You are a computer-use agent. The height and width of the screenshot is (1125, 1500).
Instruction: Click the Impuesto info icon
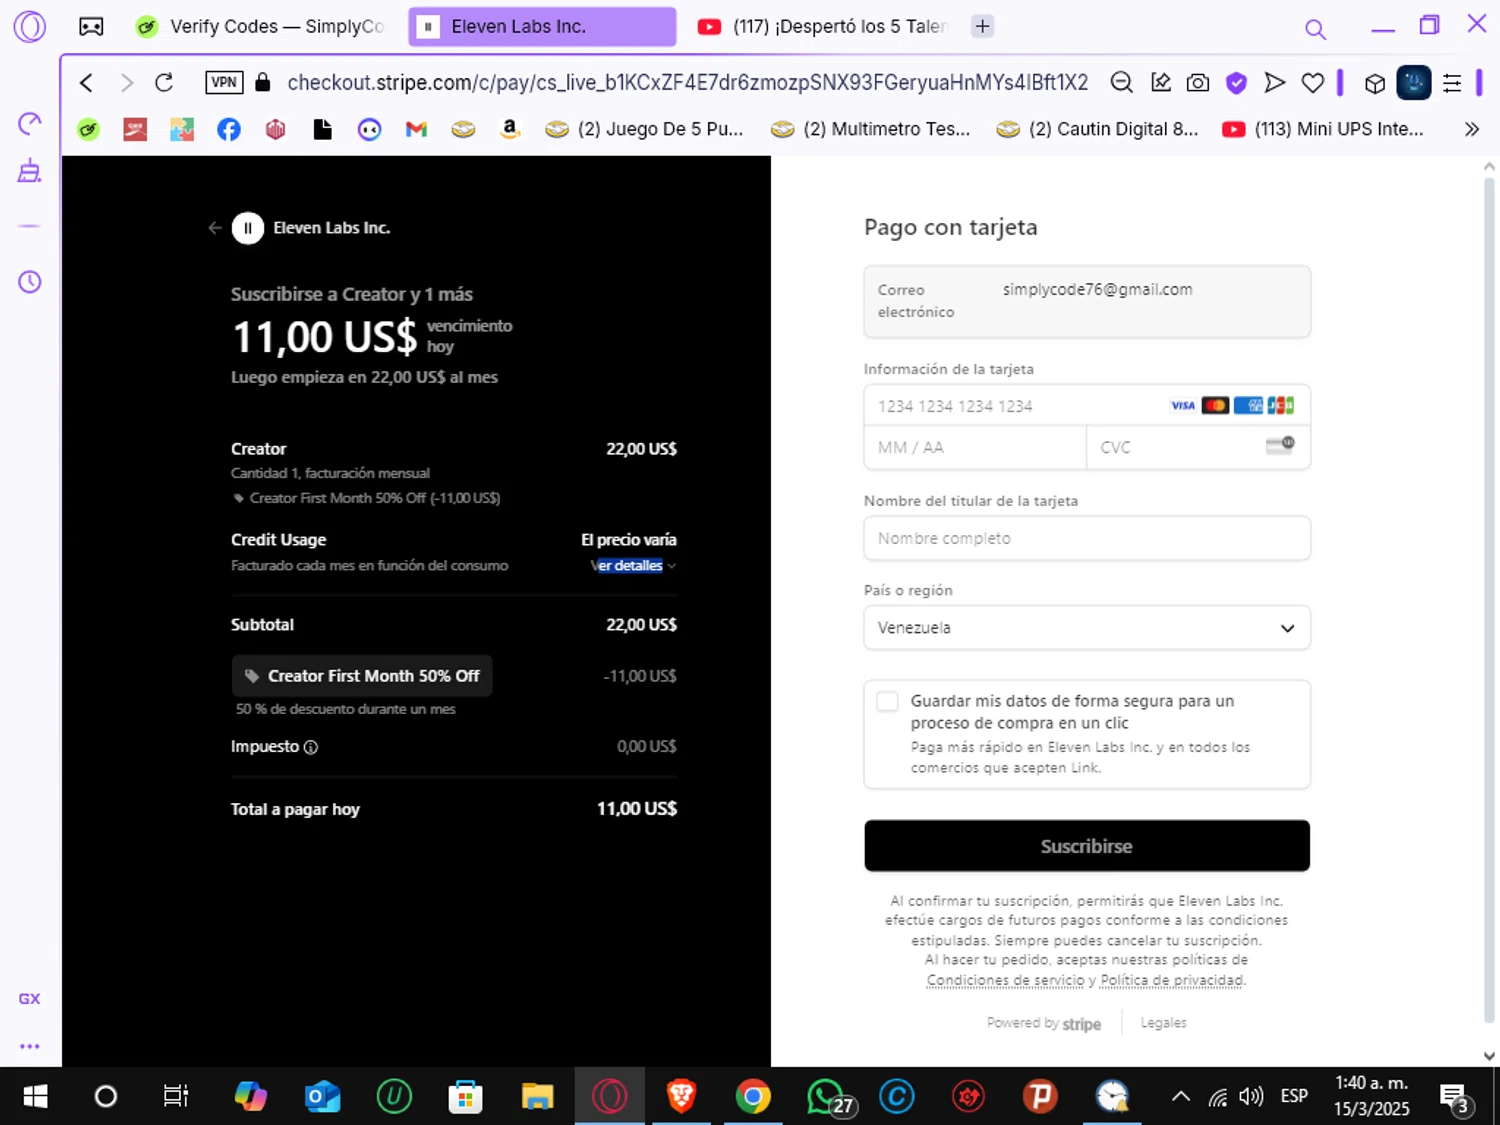pos(311,747)
